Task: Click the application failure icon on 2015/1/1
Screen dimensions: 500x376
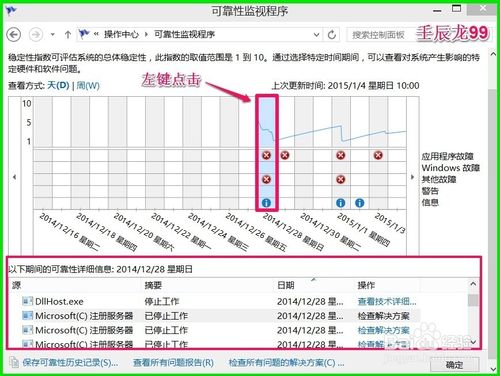Action: pos(340,155)
